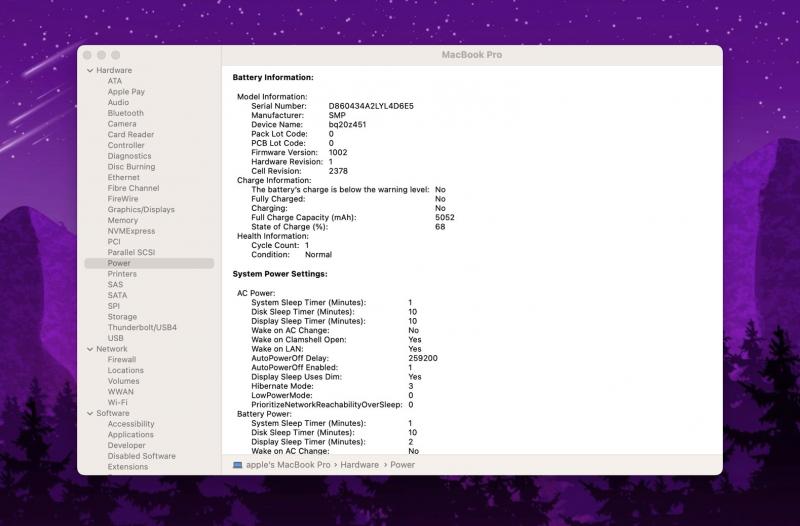Click the Cycle Count label
Screen dimensions: 800x526
pyautogui.click(x=275, y=245)
